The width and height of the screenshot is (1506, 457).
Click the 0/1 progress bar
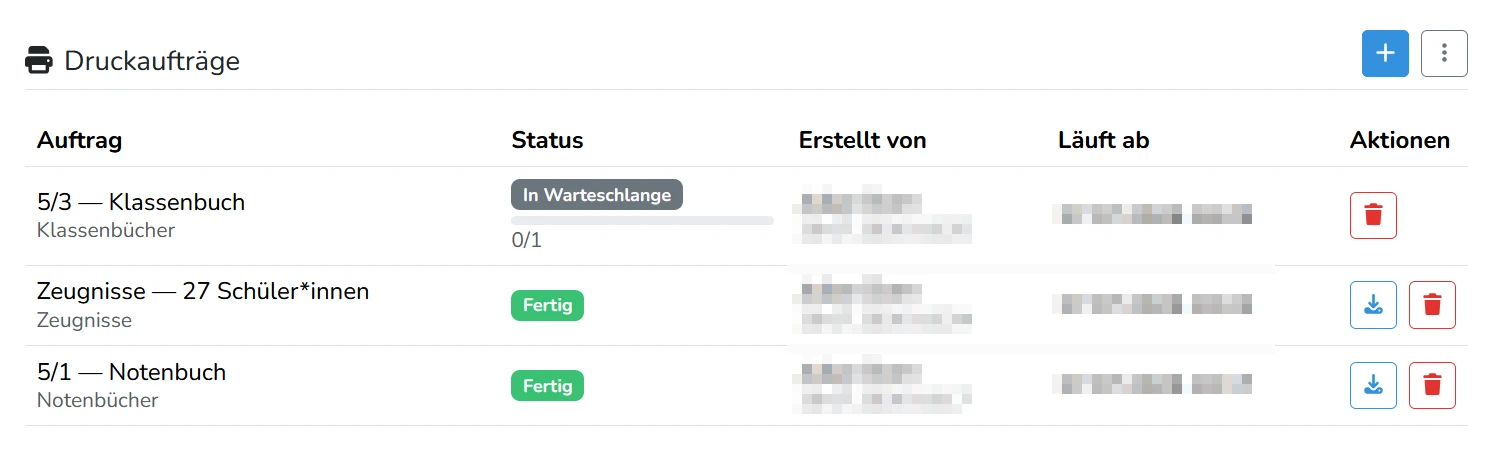tap(642, 220)
